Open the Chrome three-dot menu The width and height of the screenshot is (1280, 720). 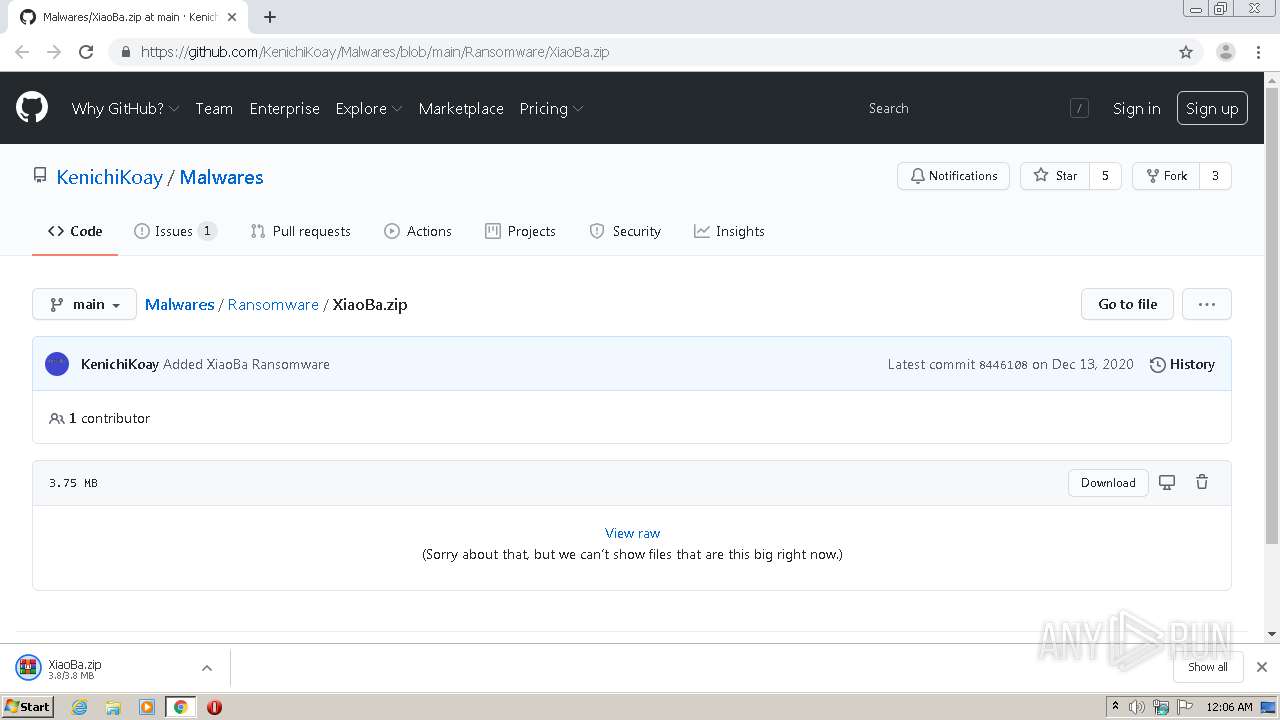(1259, 52)
